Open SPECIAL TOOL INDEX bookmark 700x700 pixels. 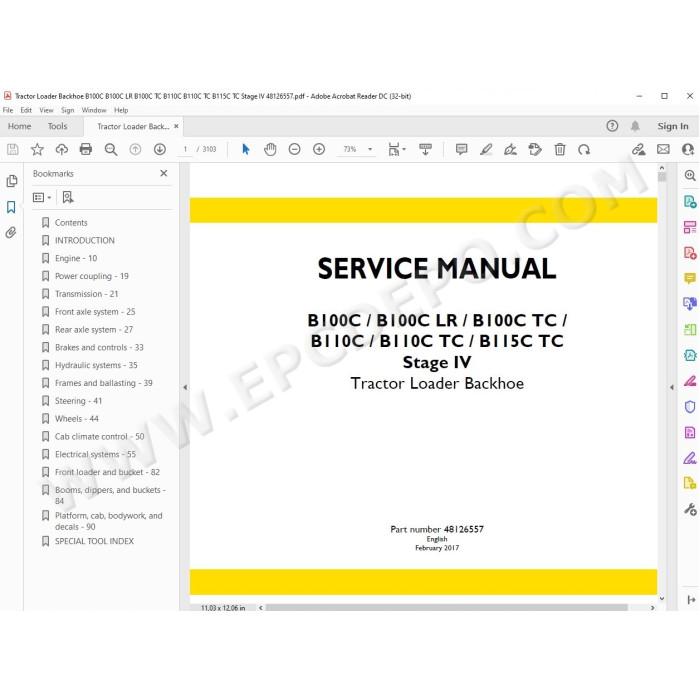pyautogui.click(x=94, y=541)
